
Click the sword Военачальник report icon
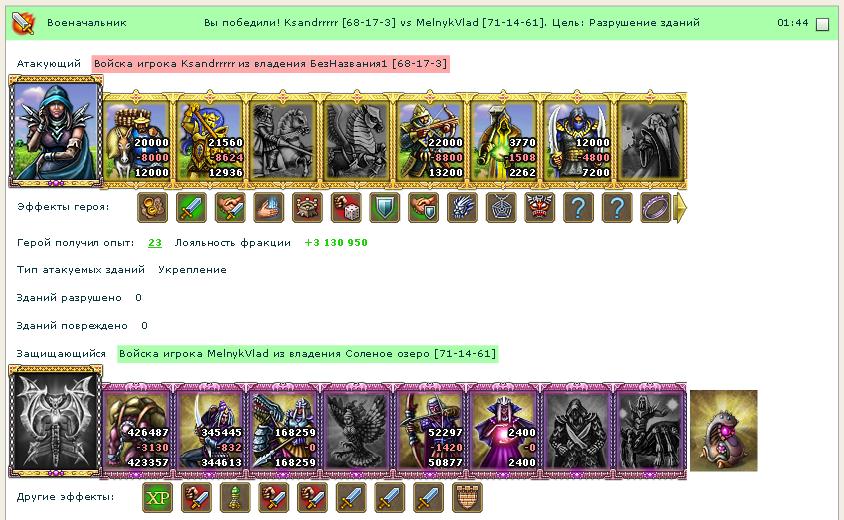point(23,23)
